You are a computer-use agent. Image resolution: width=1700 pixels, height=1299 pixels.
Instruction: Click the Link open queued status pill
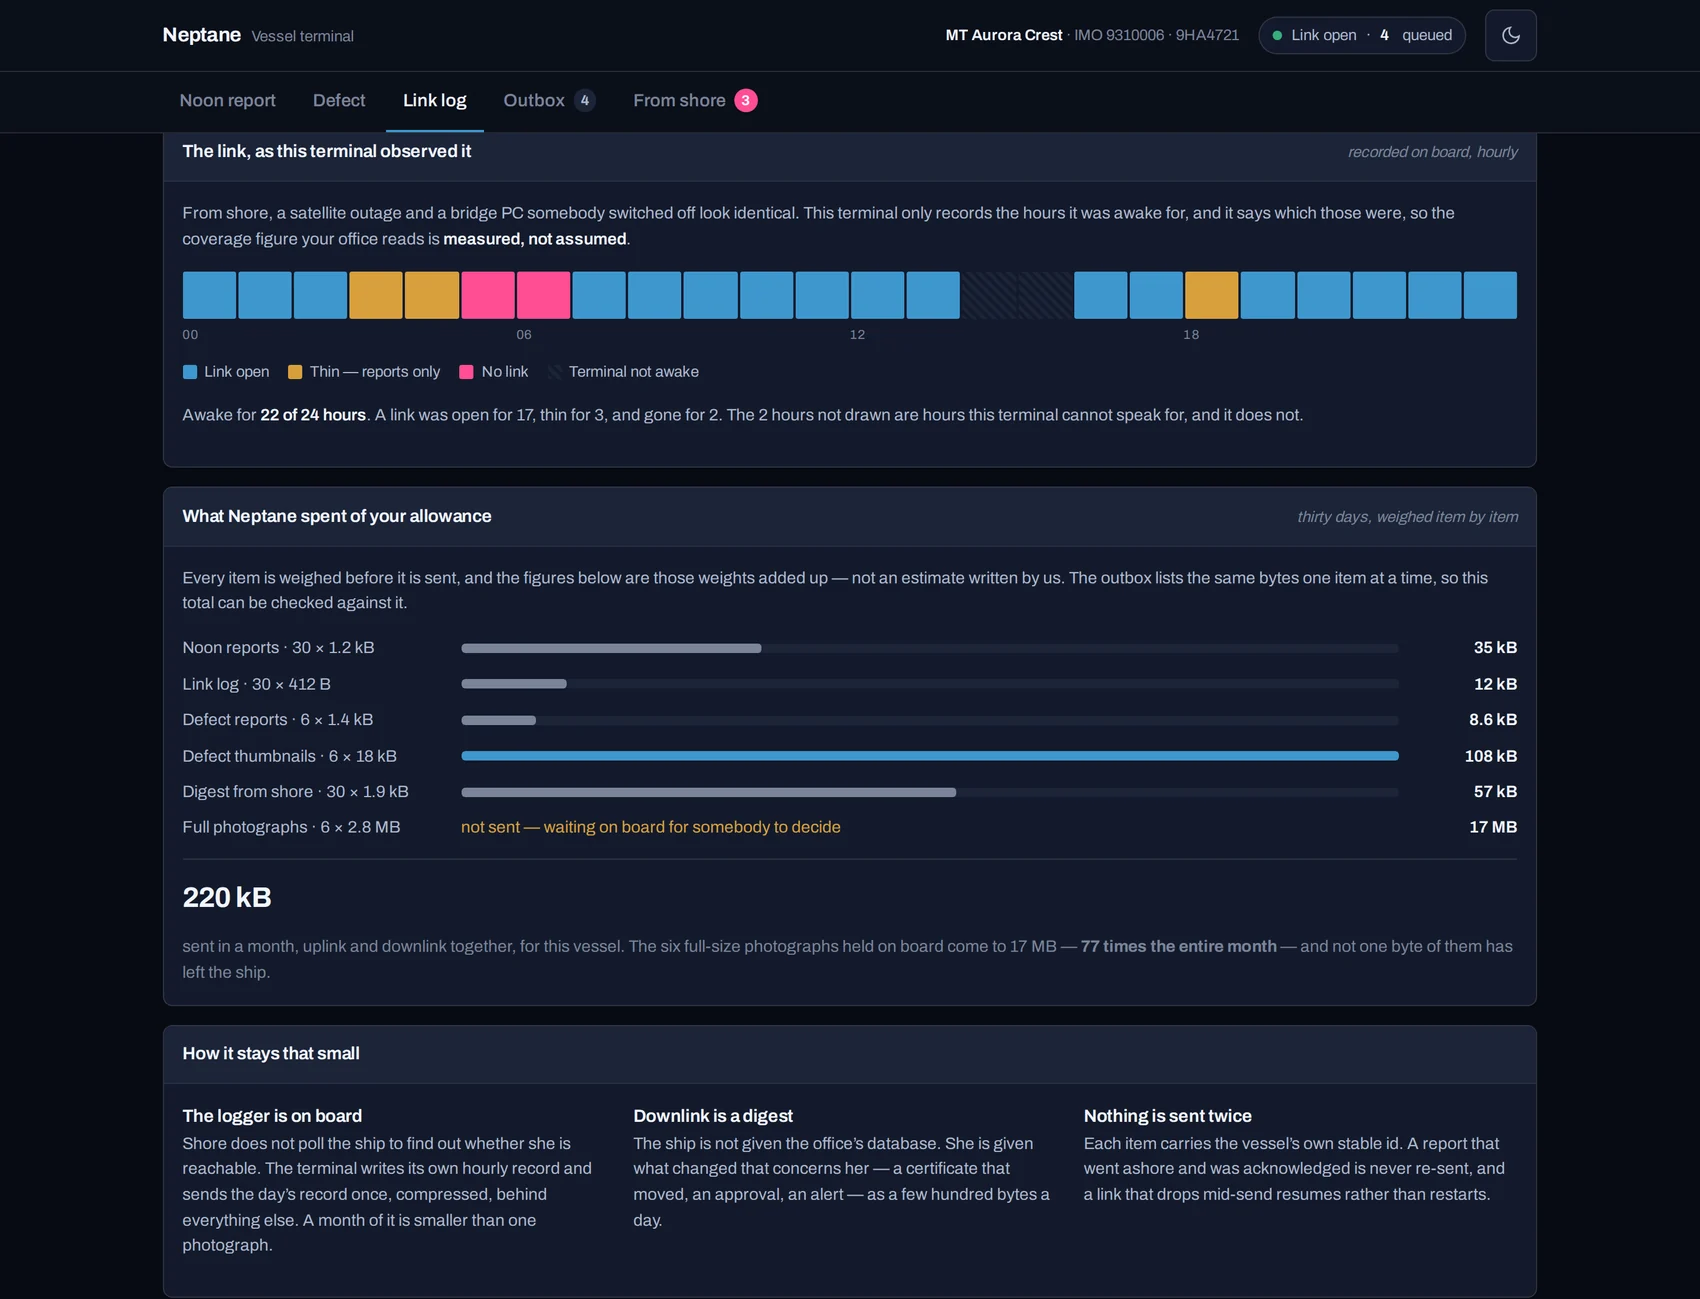tap(1362, 35)
